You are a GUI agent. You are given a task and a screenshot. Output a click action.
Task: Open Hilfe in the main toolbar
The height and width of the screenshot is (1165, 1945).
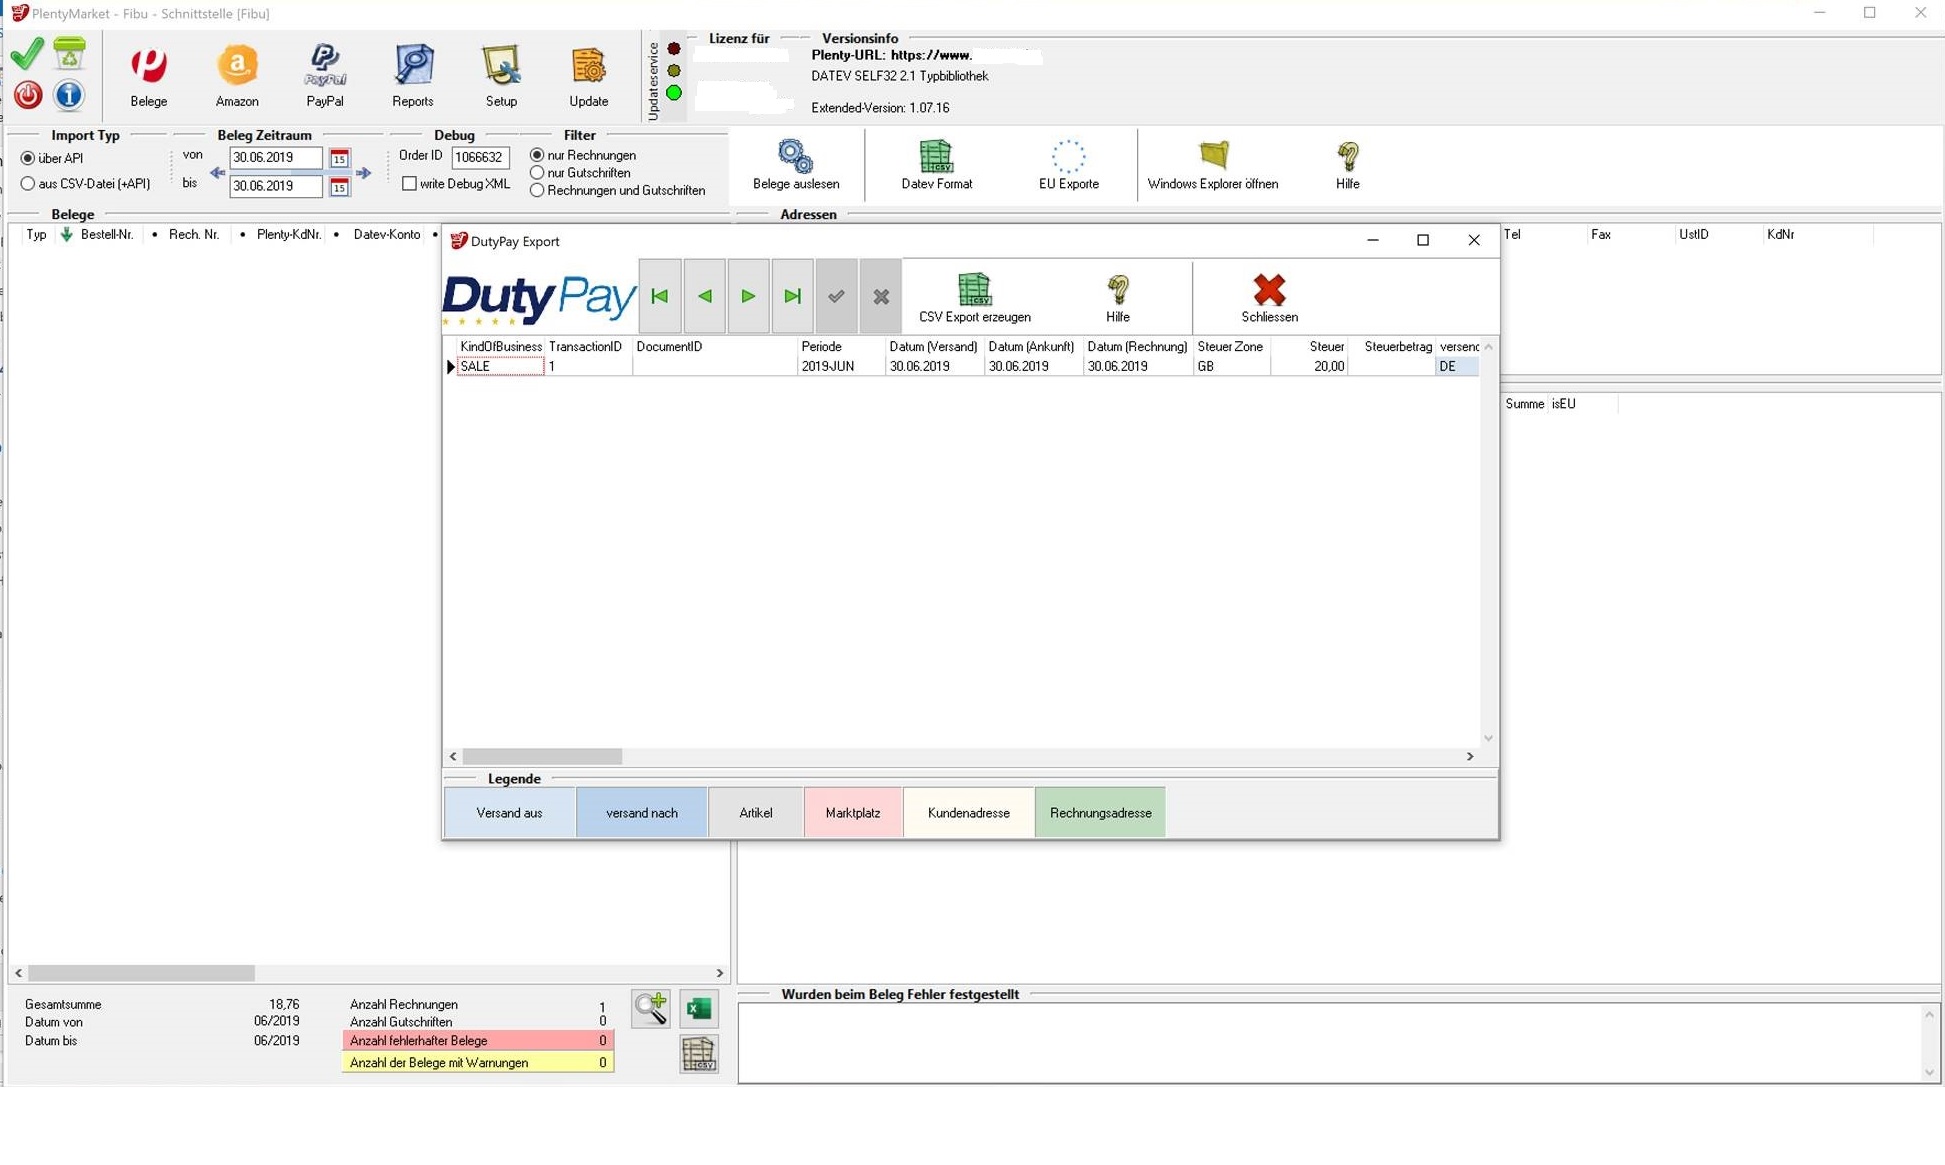click(x=1348, y=165)
